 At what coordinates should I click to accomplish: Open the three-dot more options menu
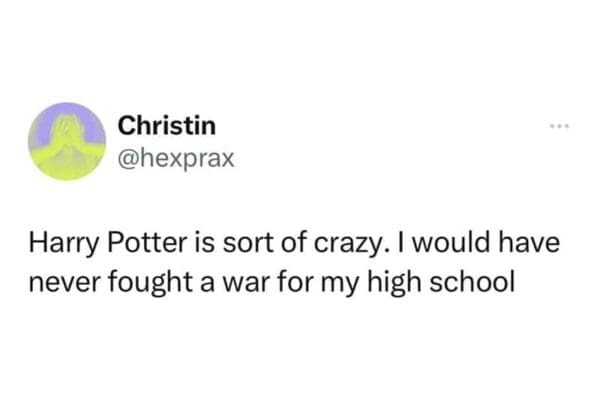(559, 129)
